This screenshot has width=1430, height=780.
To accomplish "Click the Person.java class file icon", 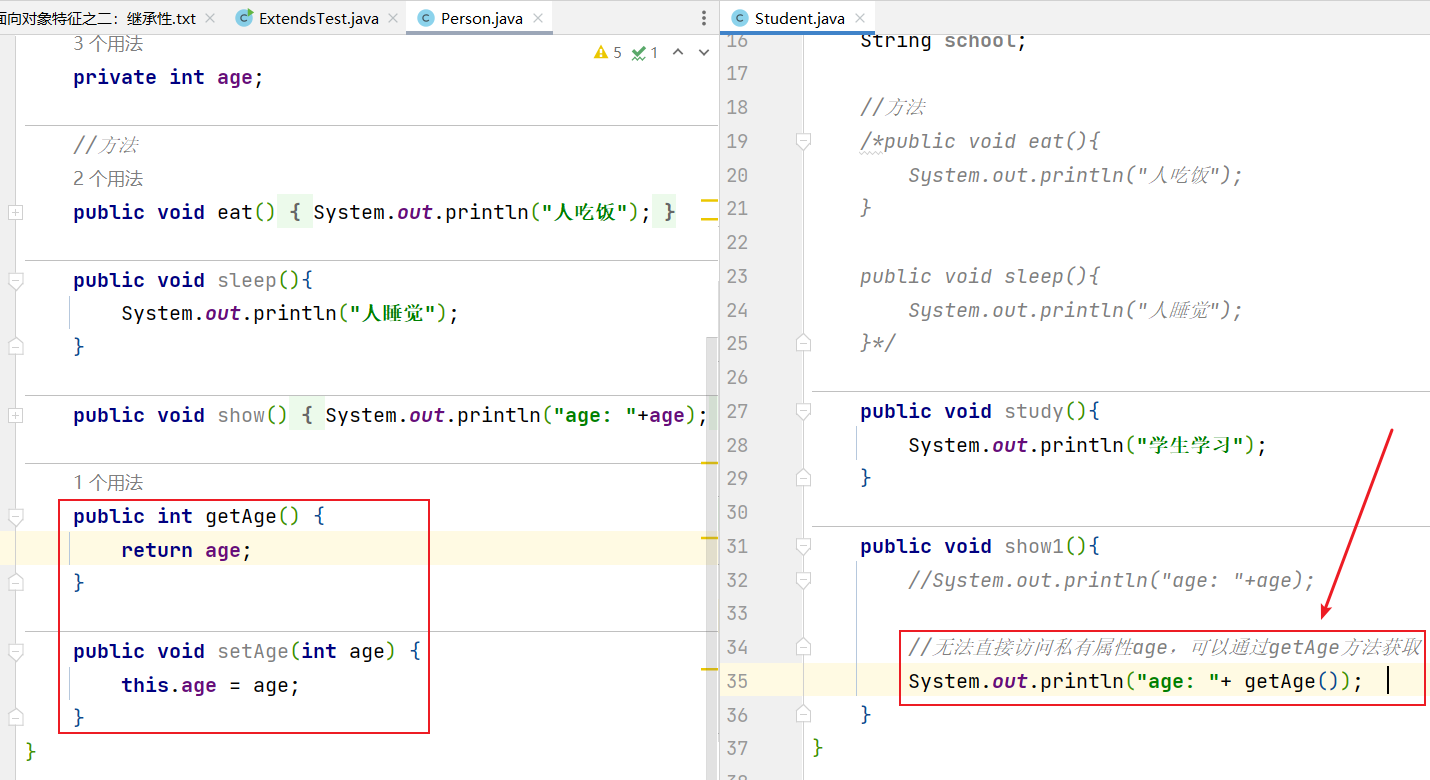I will pos(426,18).
